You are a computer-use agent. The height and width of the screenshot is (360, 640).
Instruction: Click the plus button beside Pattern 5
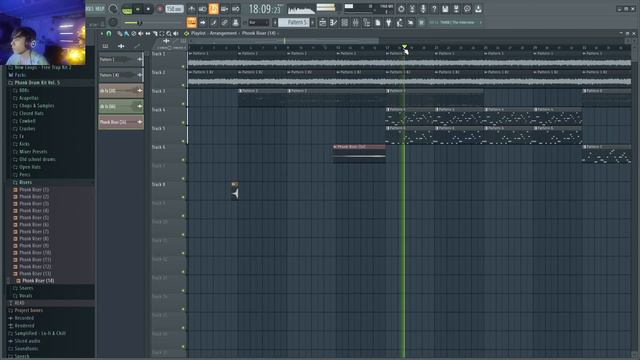(313, 22)
